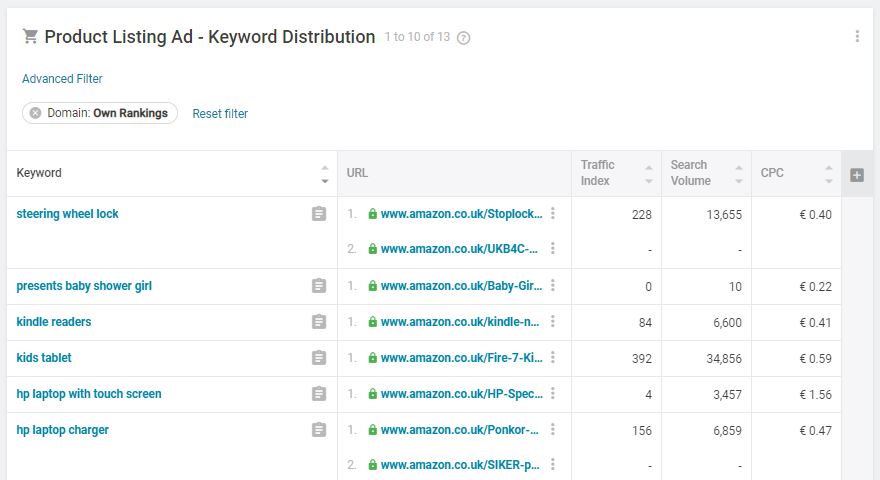The width and height of the screenshot is (880, 480).
Task: Select traffic index value 156
Action: coord(641,431)
